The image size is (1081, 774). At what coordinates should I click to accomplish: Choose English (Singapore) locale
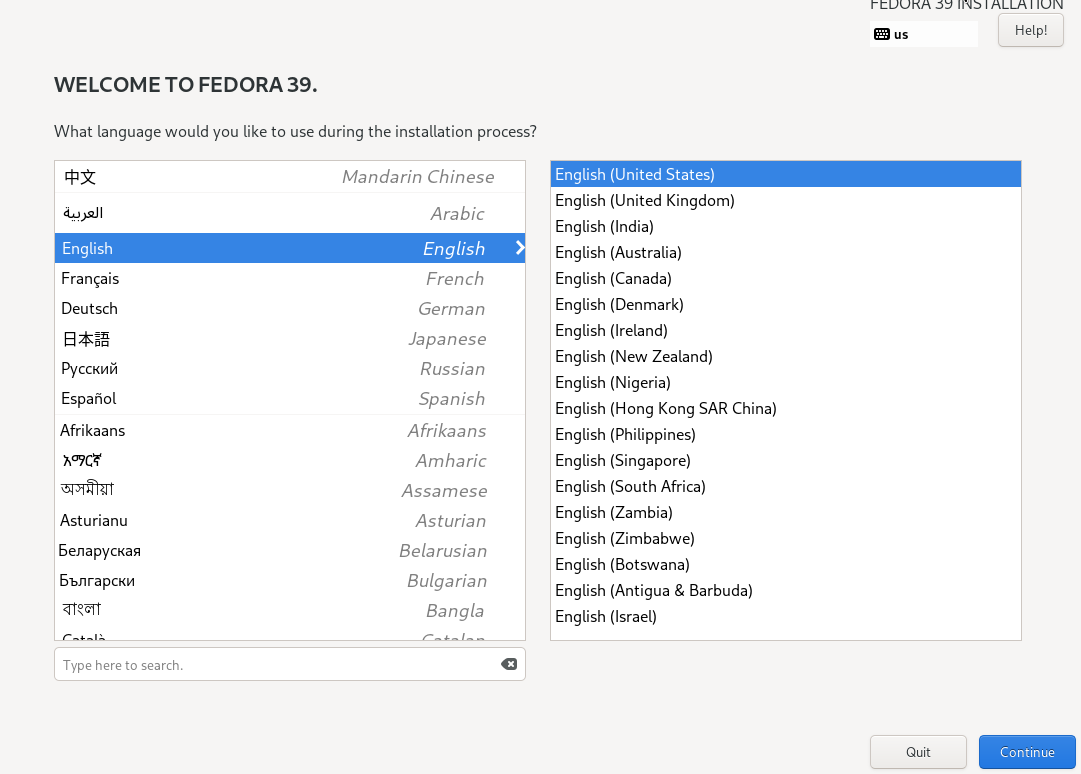pos(623,460)
